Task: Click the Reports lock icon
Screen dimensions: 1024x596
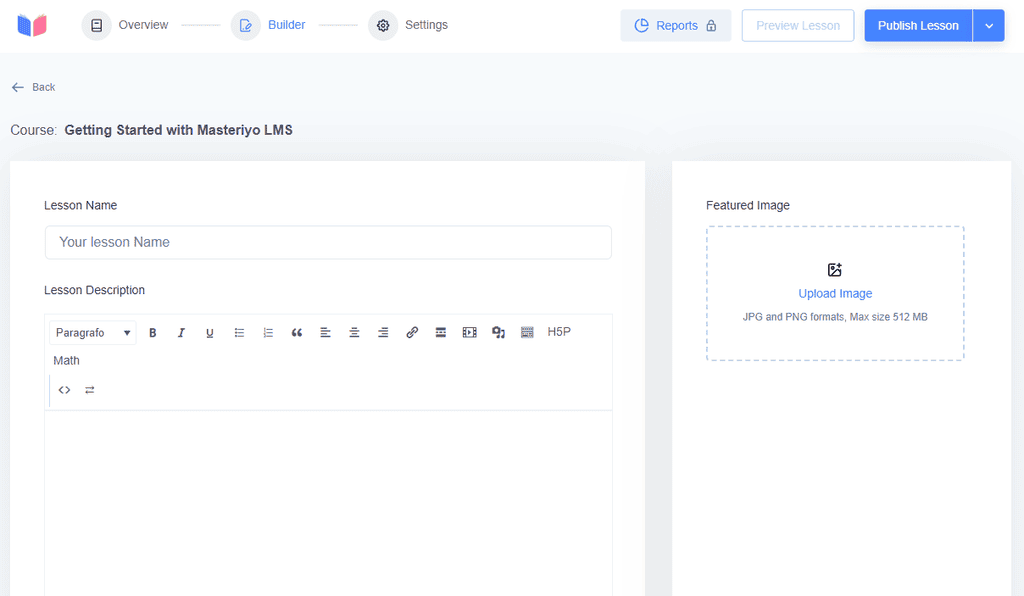Action: click(x=711, y=25)
